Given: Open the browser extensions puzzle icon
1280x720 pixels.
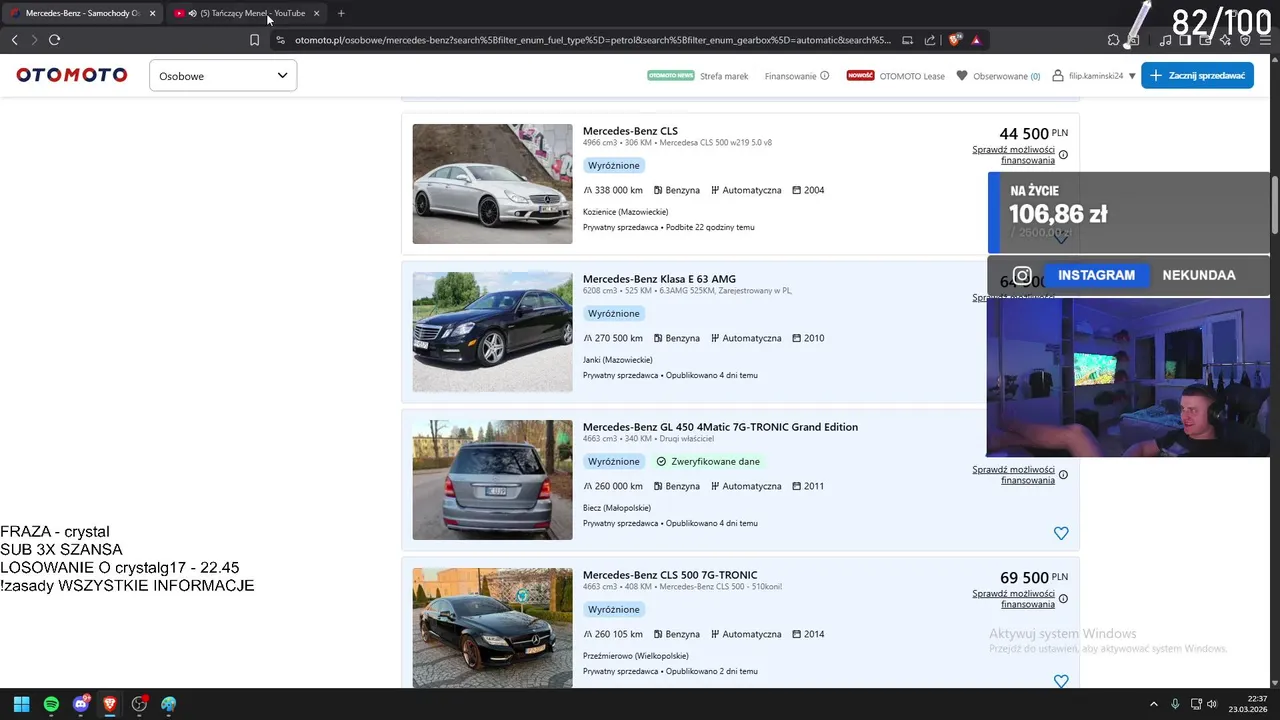Looking at the screenshot, I should 1113,40.
